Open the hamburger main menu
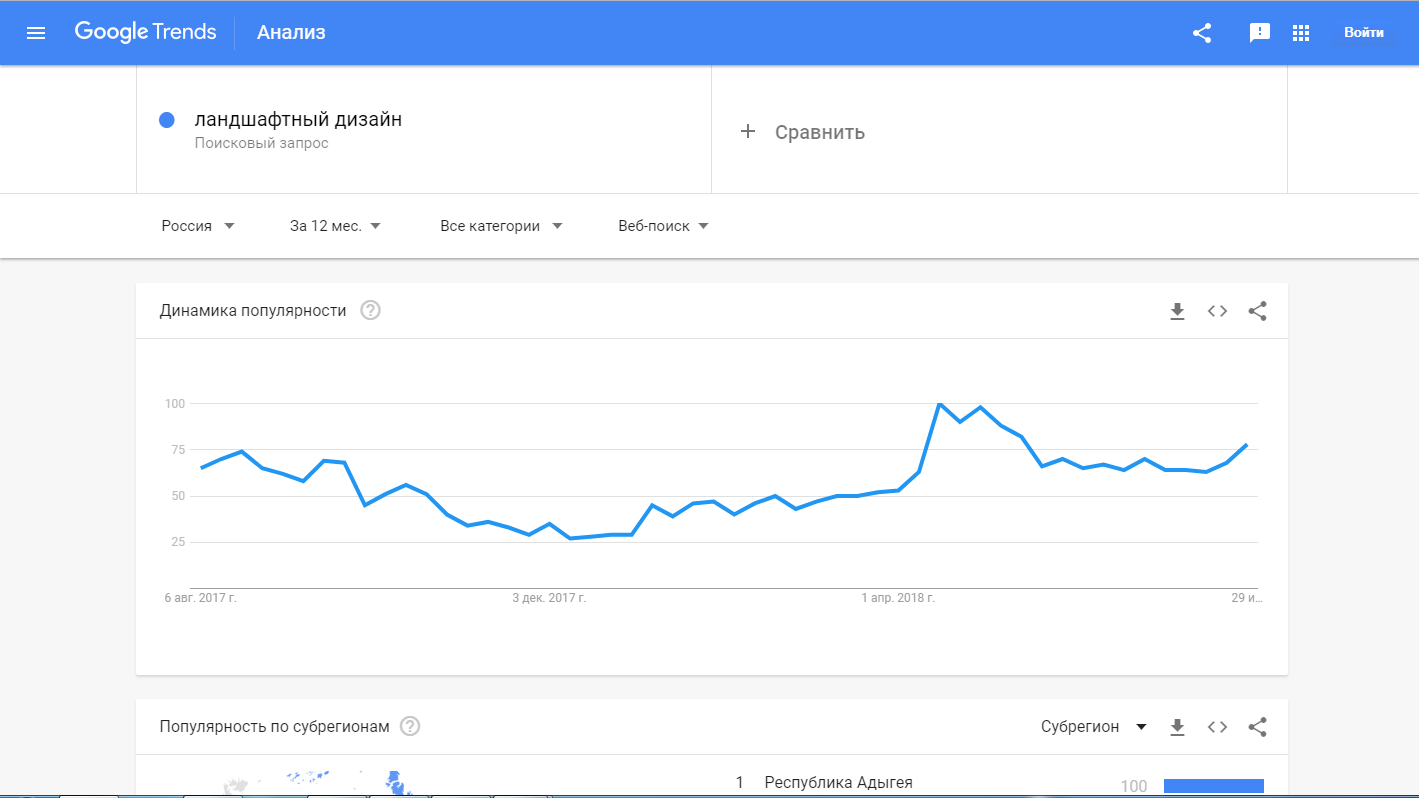Image resolution: width=1419 pixels, height=798 pixels. point(36,33)
